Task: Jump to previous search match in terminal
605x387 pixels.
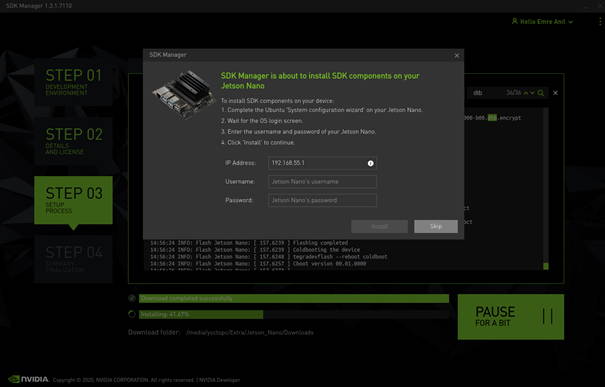Action: click(x=526, y=93)
